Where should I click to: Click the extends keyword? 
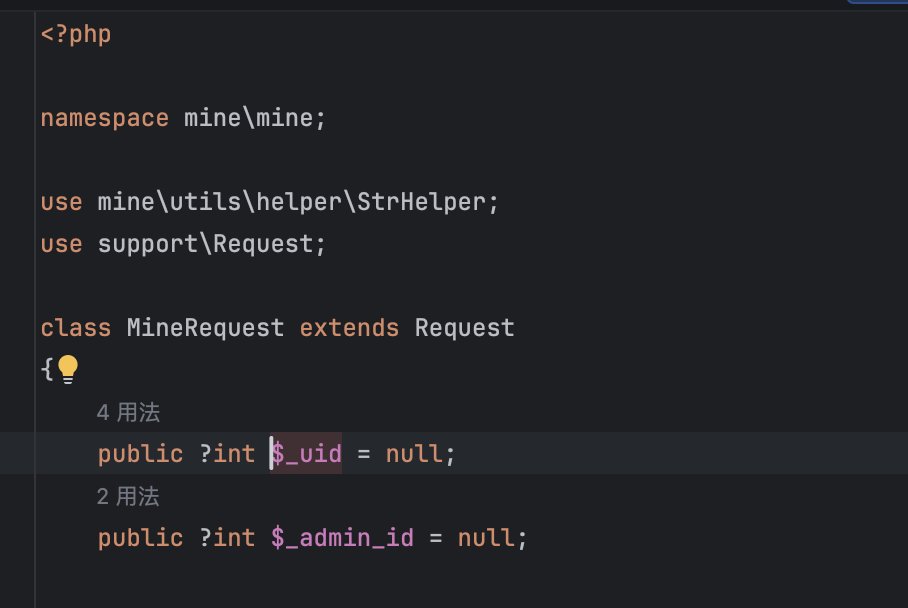[x=349, y=328]
